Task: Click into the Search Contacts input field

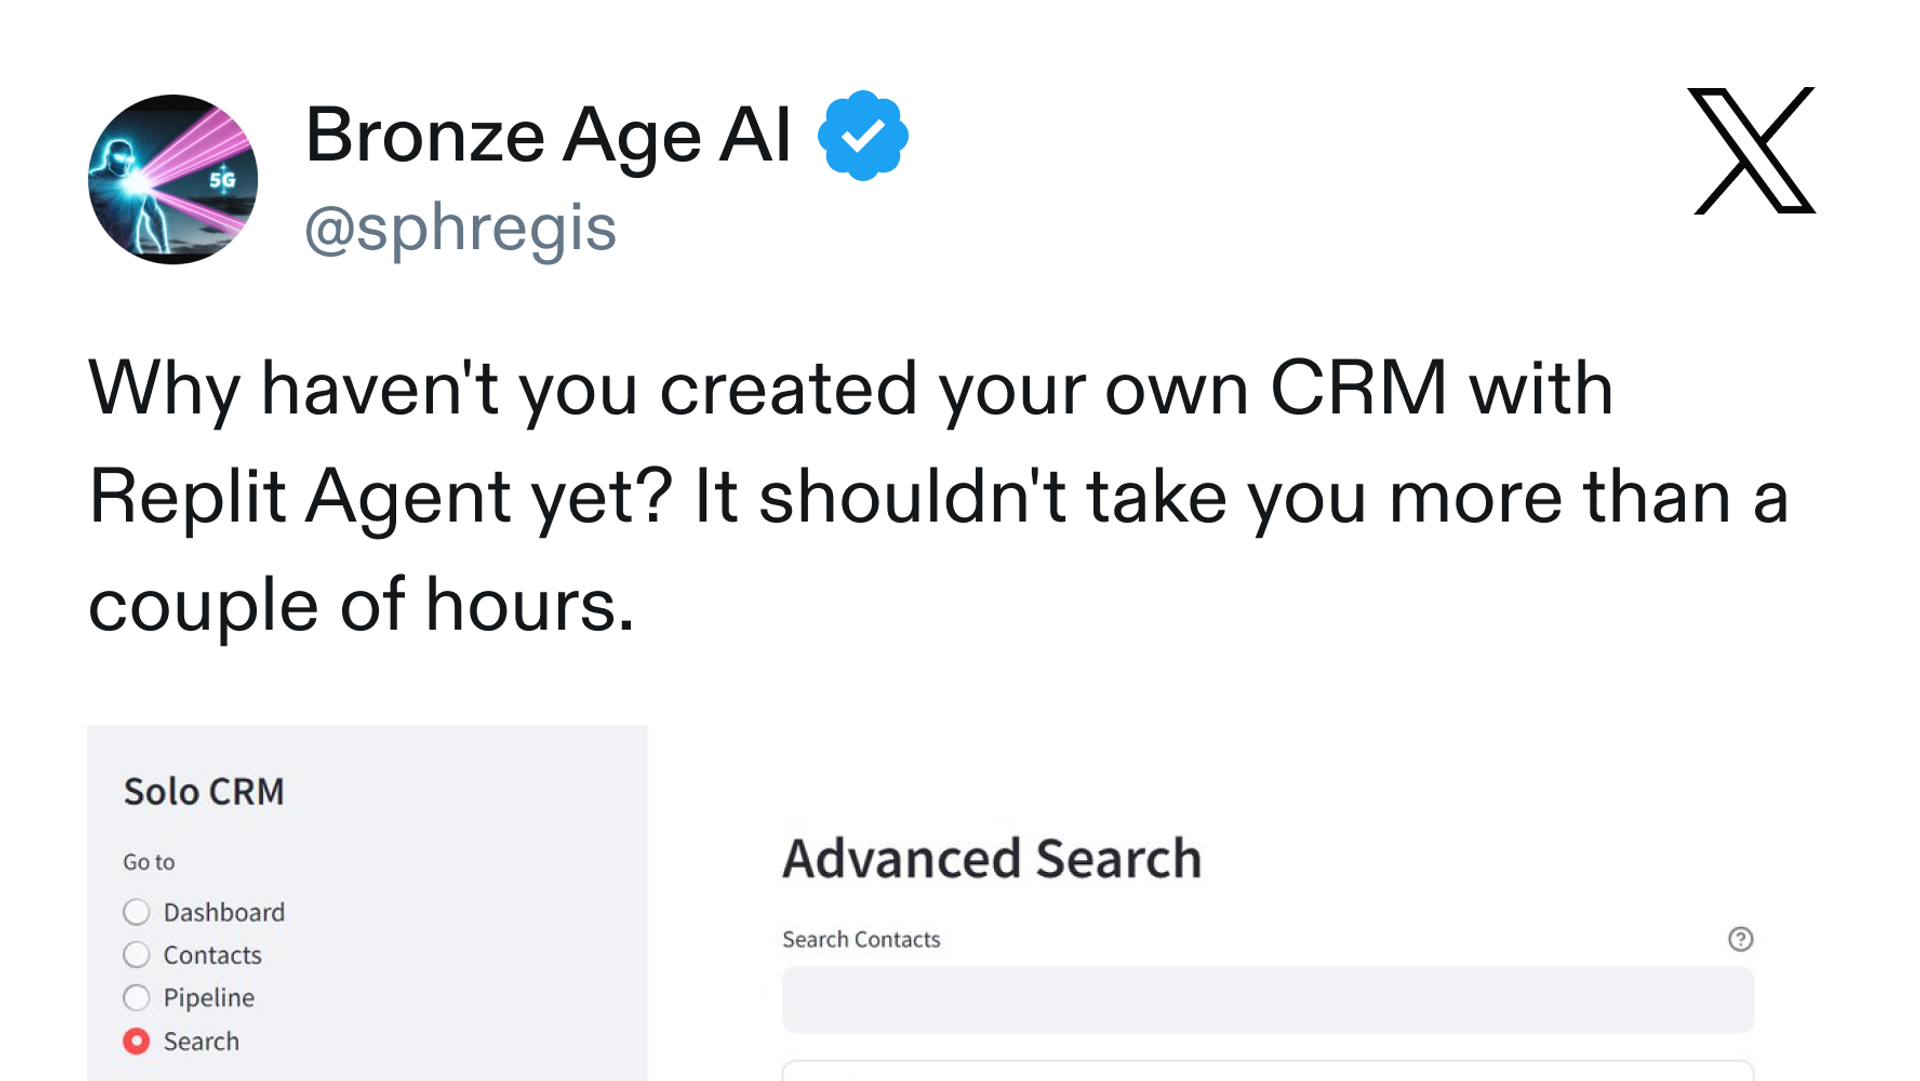Action: point(1267,999)
